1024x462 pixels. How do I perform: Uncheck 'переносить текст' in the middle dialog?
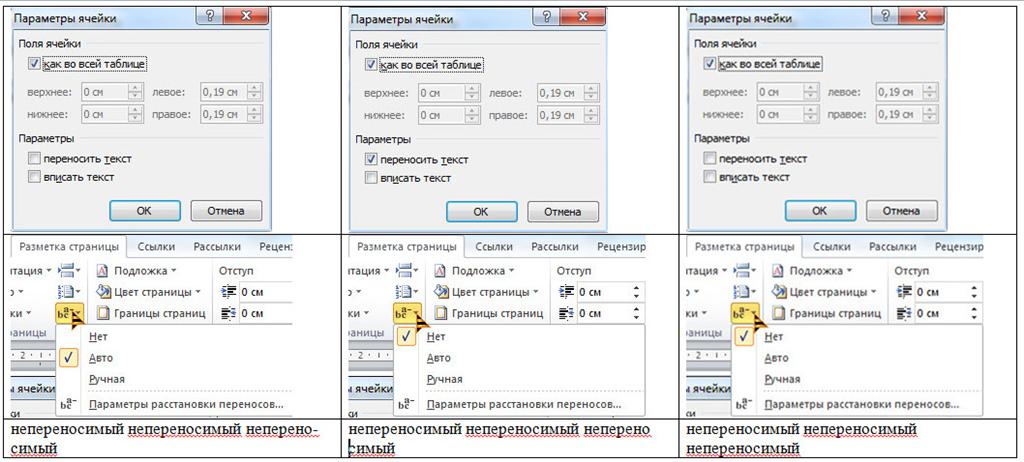point(372,159)
